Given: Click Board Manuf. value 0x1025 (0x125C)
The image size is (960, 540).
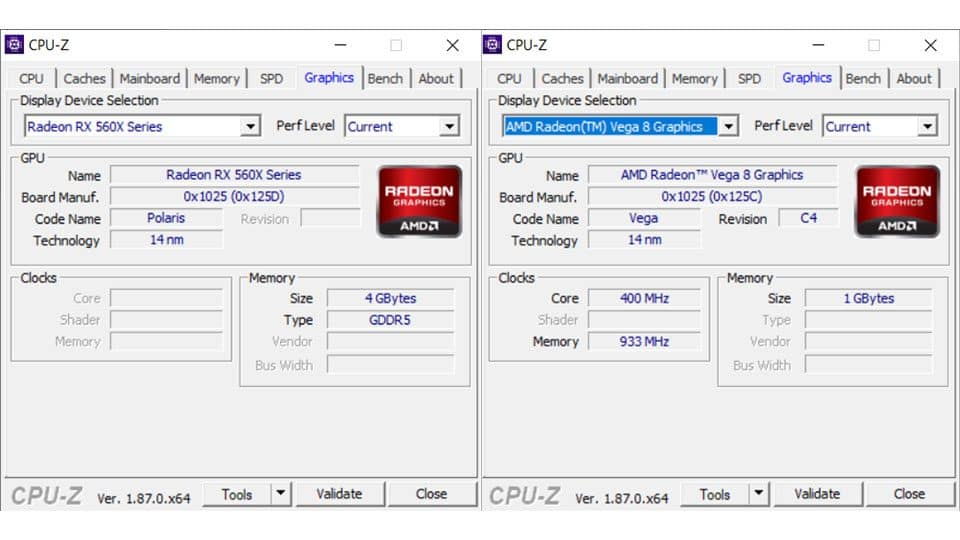Looking at the screenshot, I should [713, 197].
